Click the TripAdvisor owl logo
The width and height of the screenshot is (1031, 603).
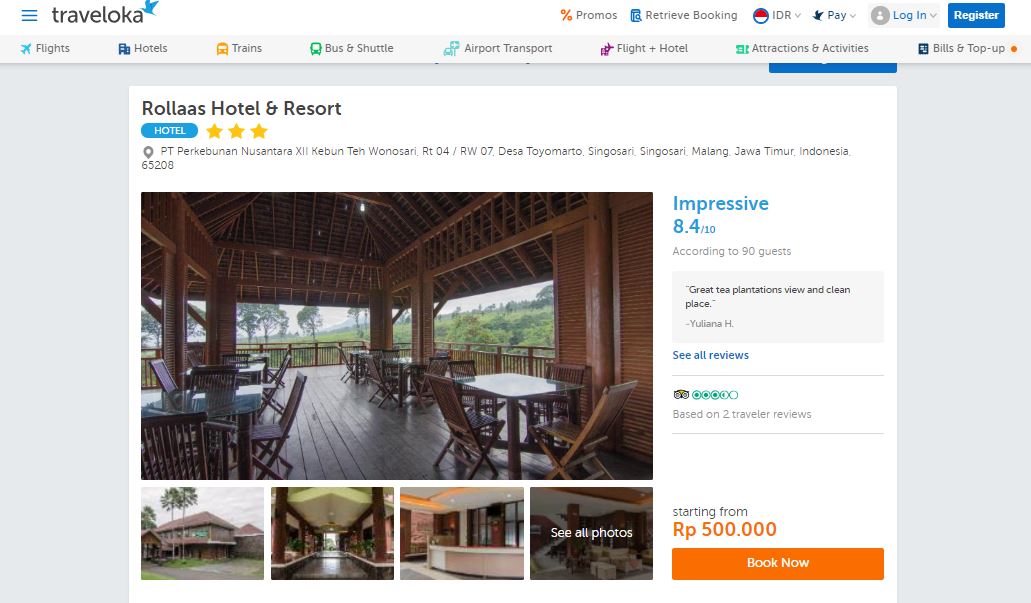(681, 395)
